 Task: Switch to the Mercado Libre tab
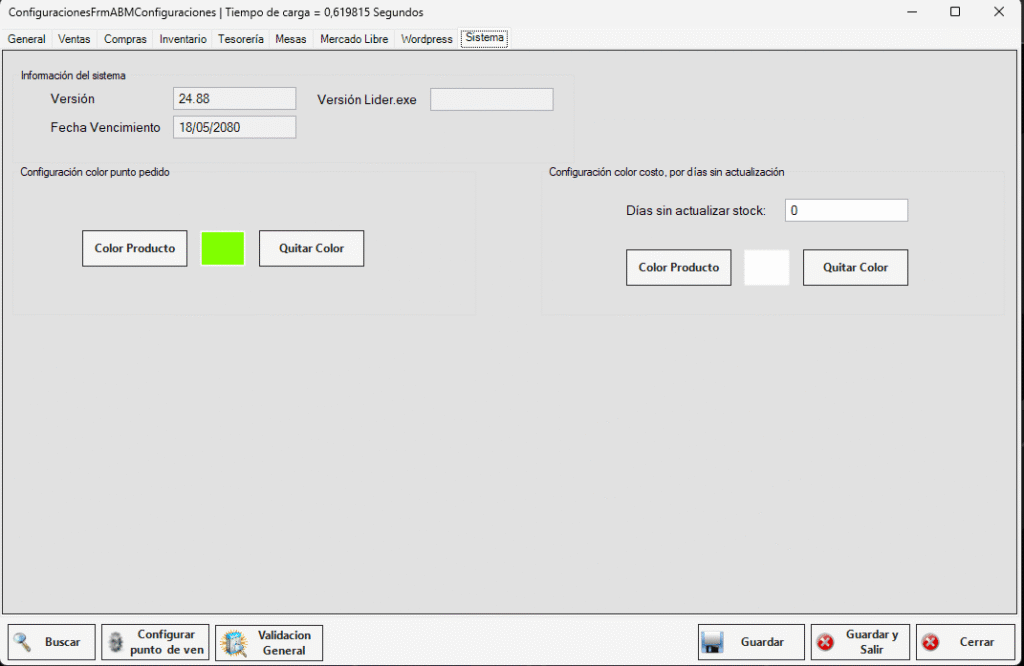click(x=355, y=39)
